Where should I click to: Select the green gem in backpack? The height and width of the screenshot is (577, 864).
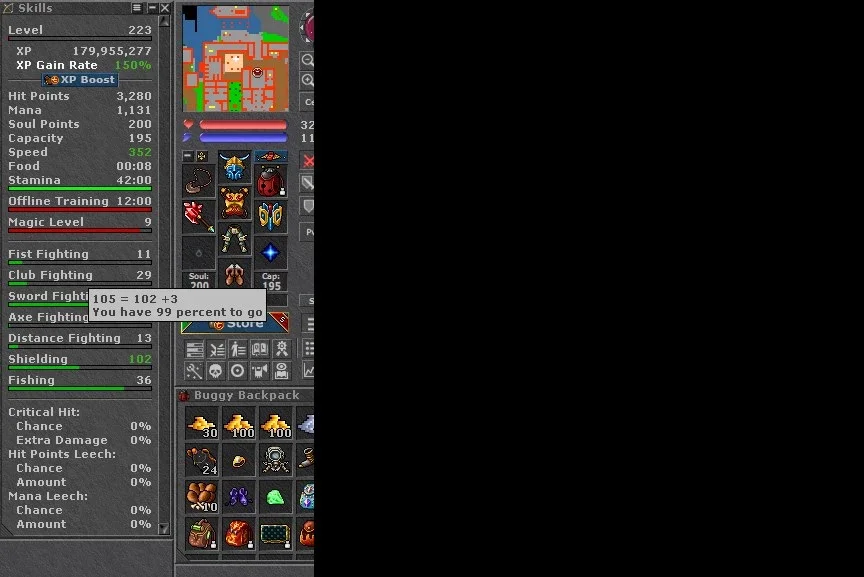(x=276, y=497)
